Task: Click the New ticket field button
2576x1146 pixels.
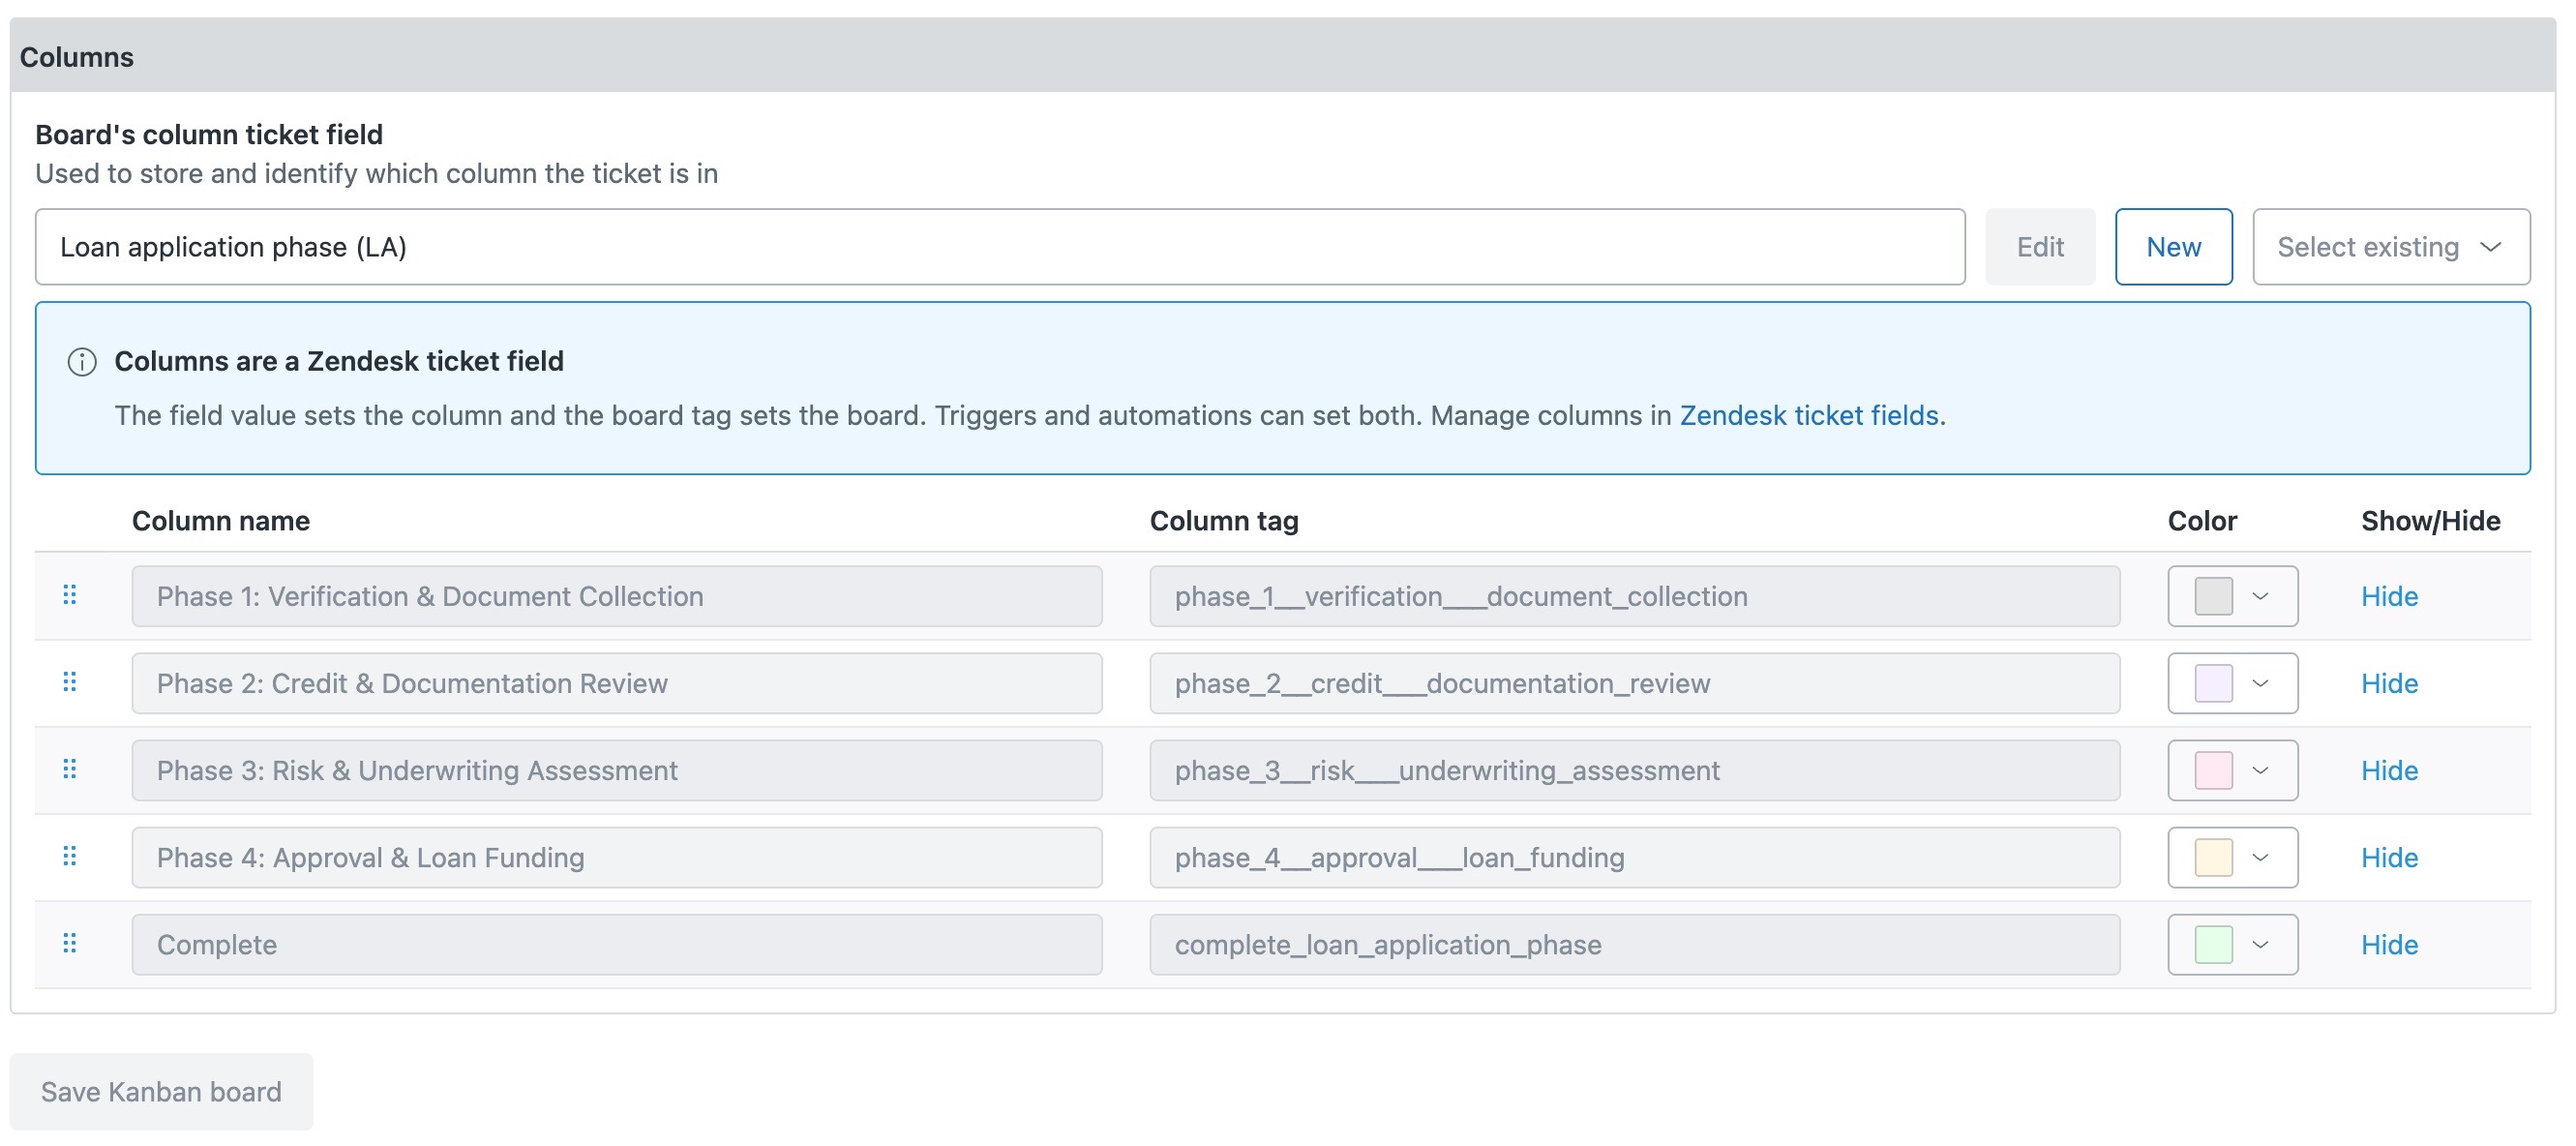Action: (2173, 247)
